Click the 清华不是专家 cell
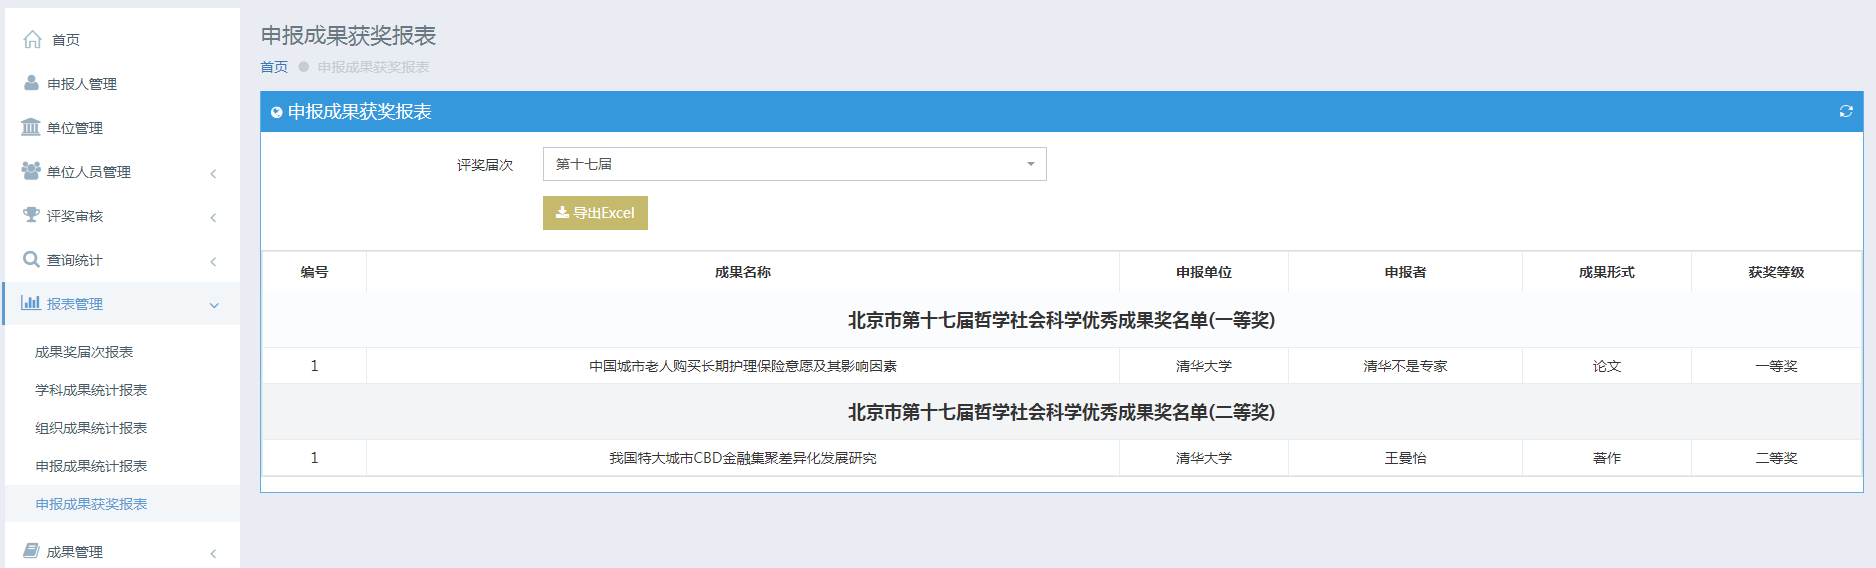 [1405, 366]
